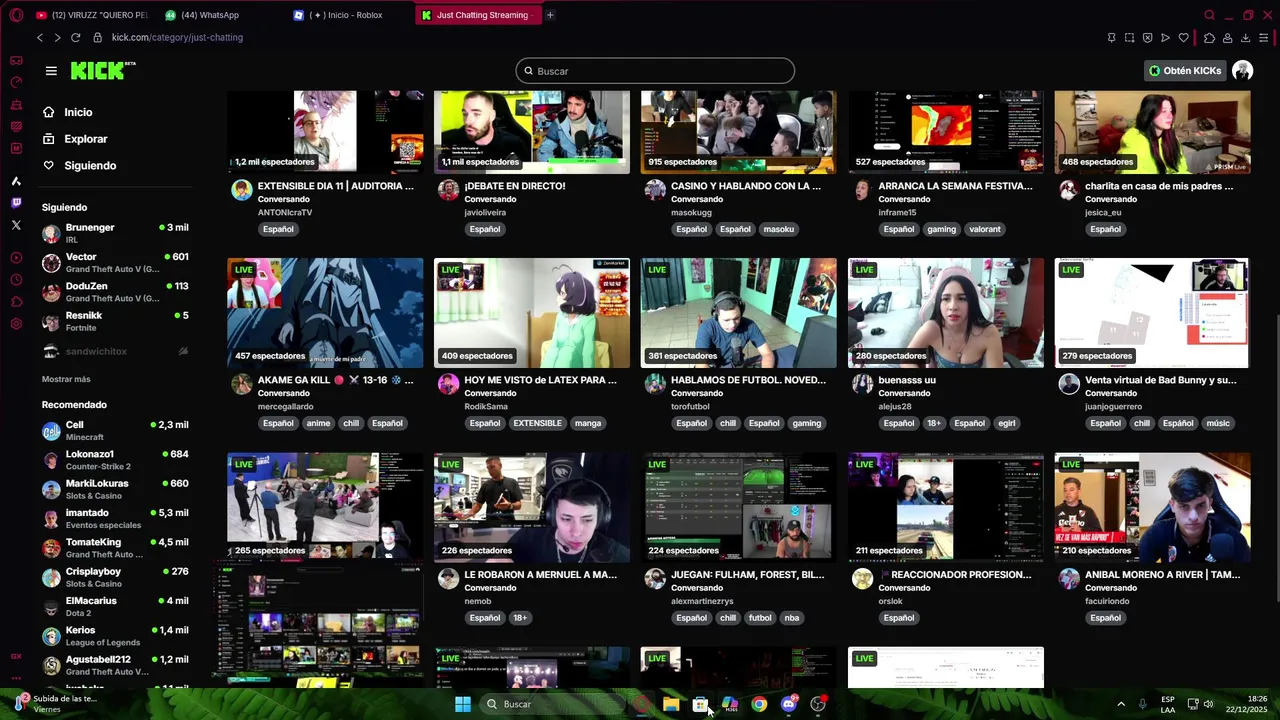This screenshot has width=1280, height=720.
Task: Select the nba tag under alexmartinezrys
Action: coord(791,618)
